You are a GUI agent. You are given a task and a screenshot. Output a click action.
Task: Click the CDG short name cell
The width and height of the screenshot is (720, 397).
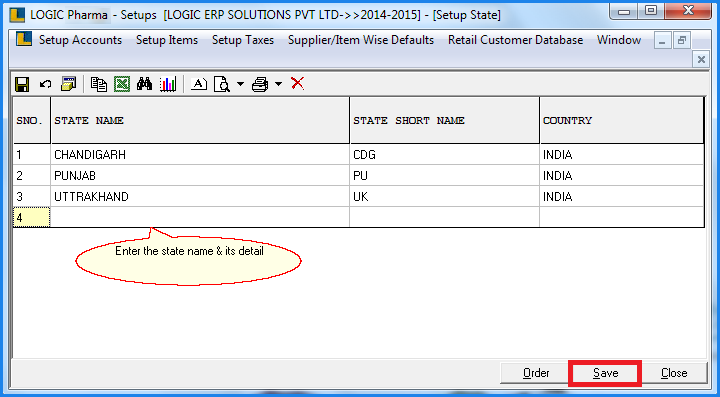[444, 155]
